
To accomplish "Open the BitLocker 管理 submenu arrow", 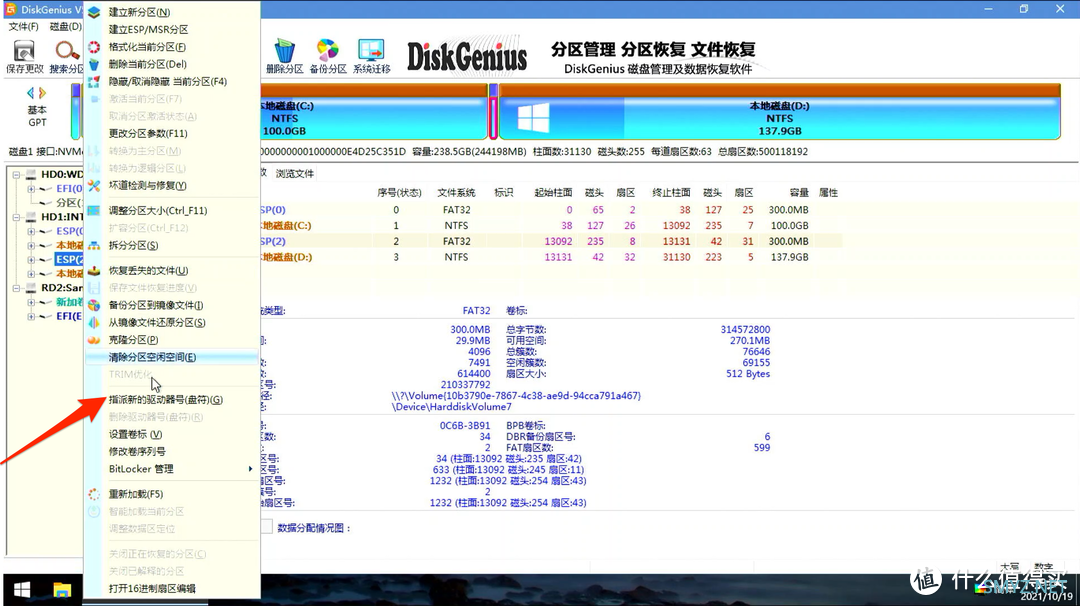I will [x=250, y=469].
